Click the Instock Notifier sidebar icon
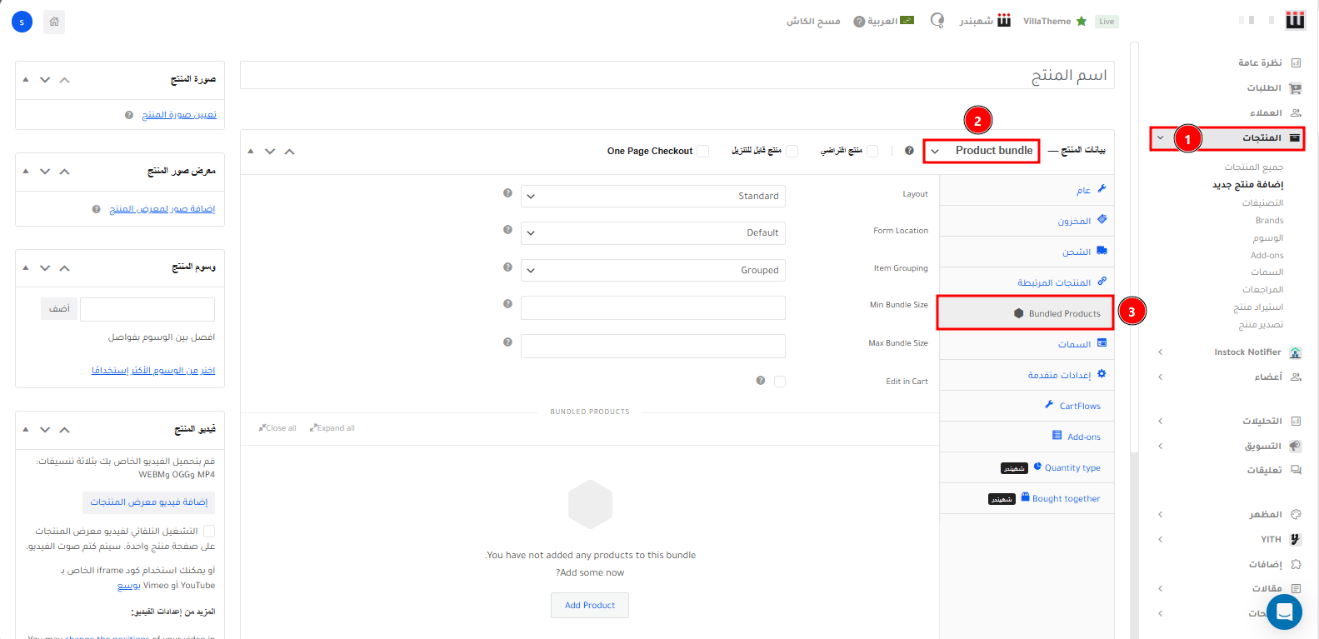The image size is (1319, 639). 1296,352
